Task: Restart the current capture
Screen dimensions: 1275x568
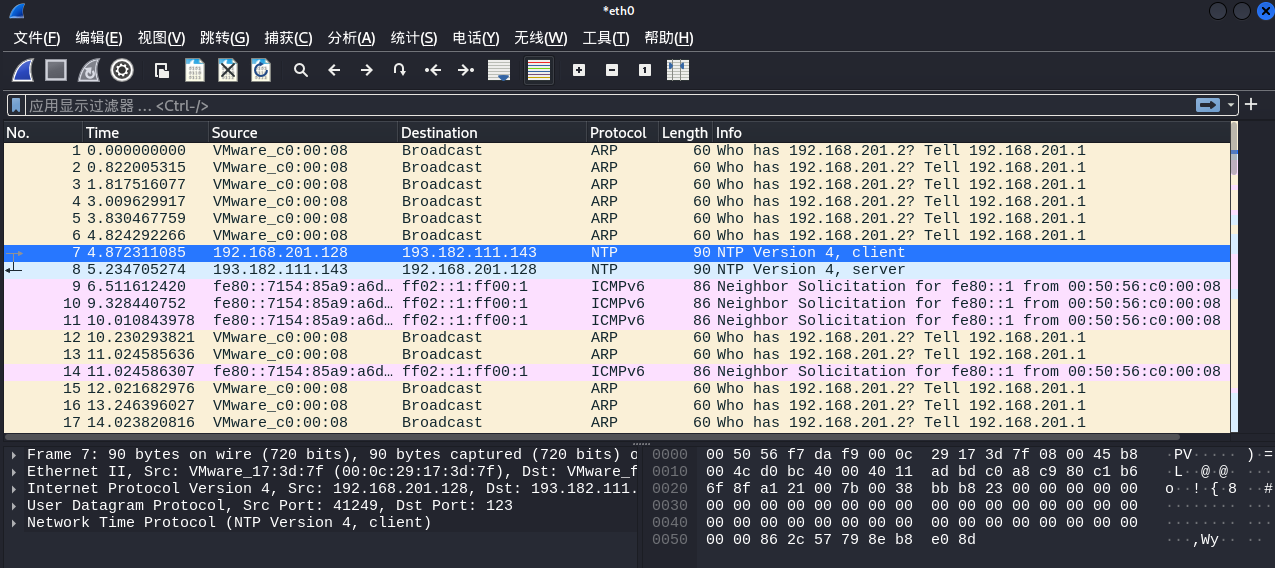Action: [x=89, y=70]
